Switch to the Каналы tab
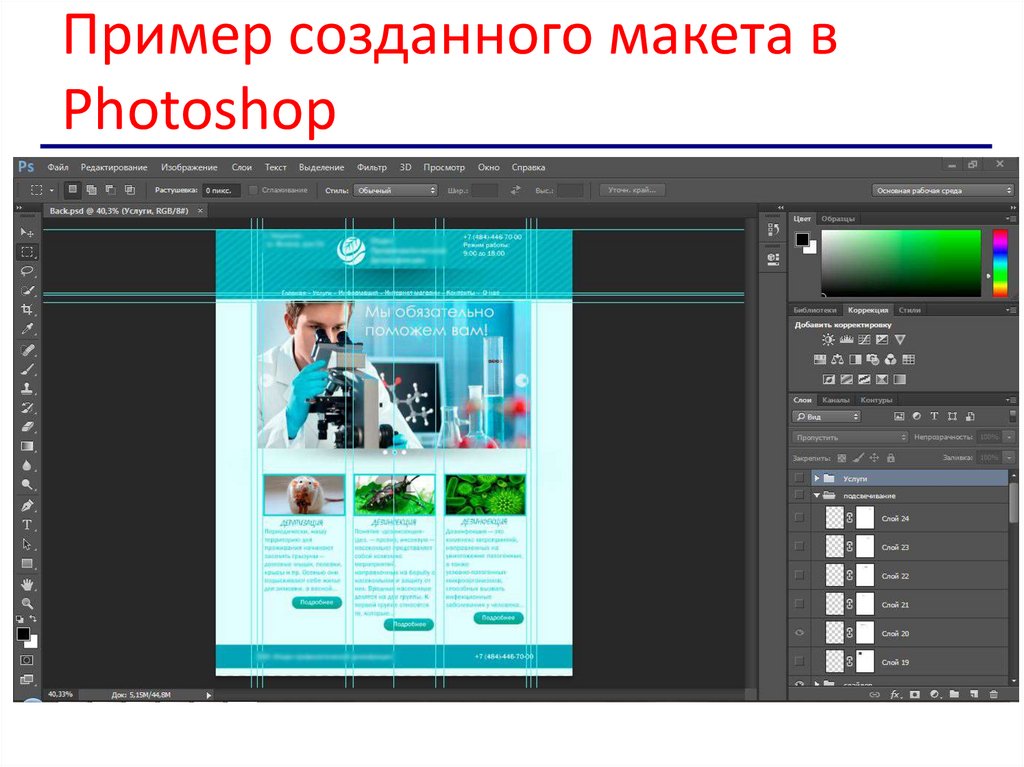Screen dimensions: 1024x767 (836, 400)
